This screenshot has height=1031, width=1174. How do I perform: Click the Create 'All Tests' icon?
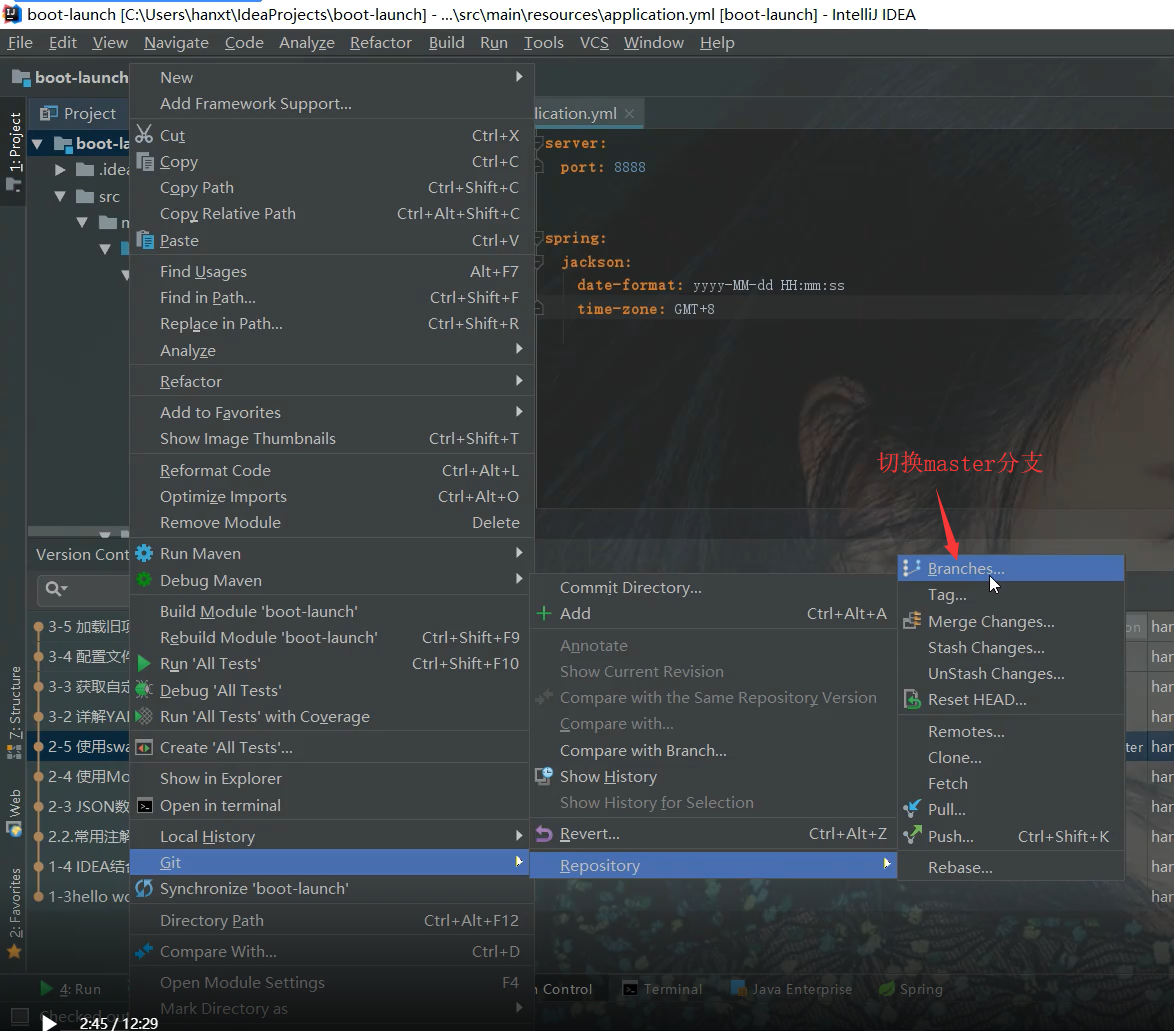coord(145,747)
